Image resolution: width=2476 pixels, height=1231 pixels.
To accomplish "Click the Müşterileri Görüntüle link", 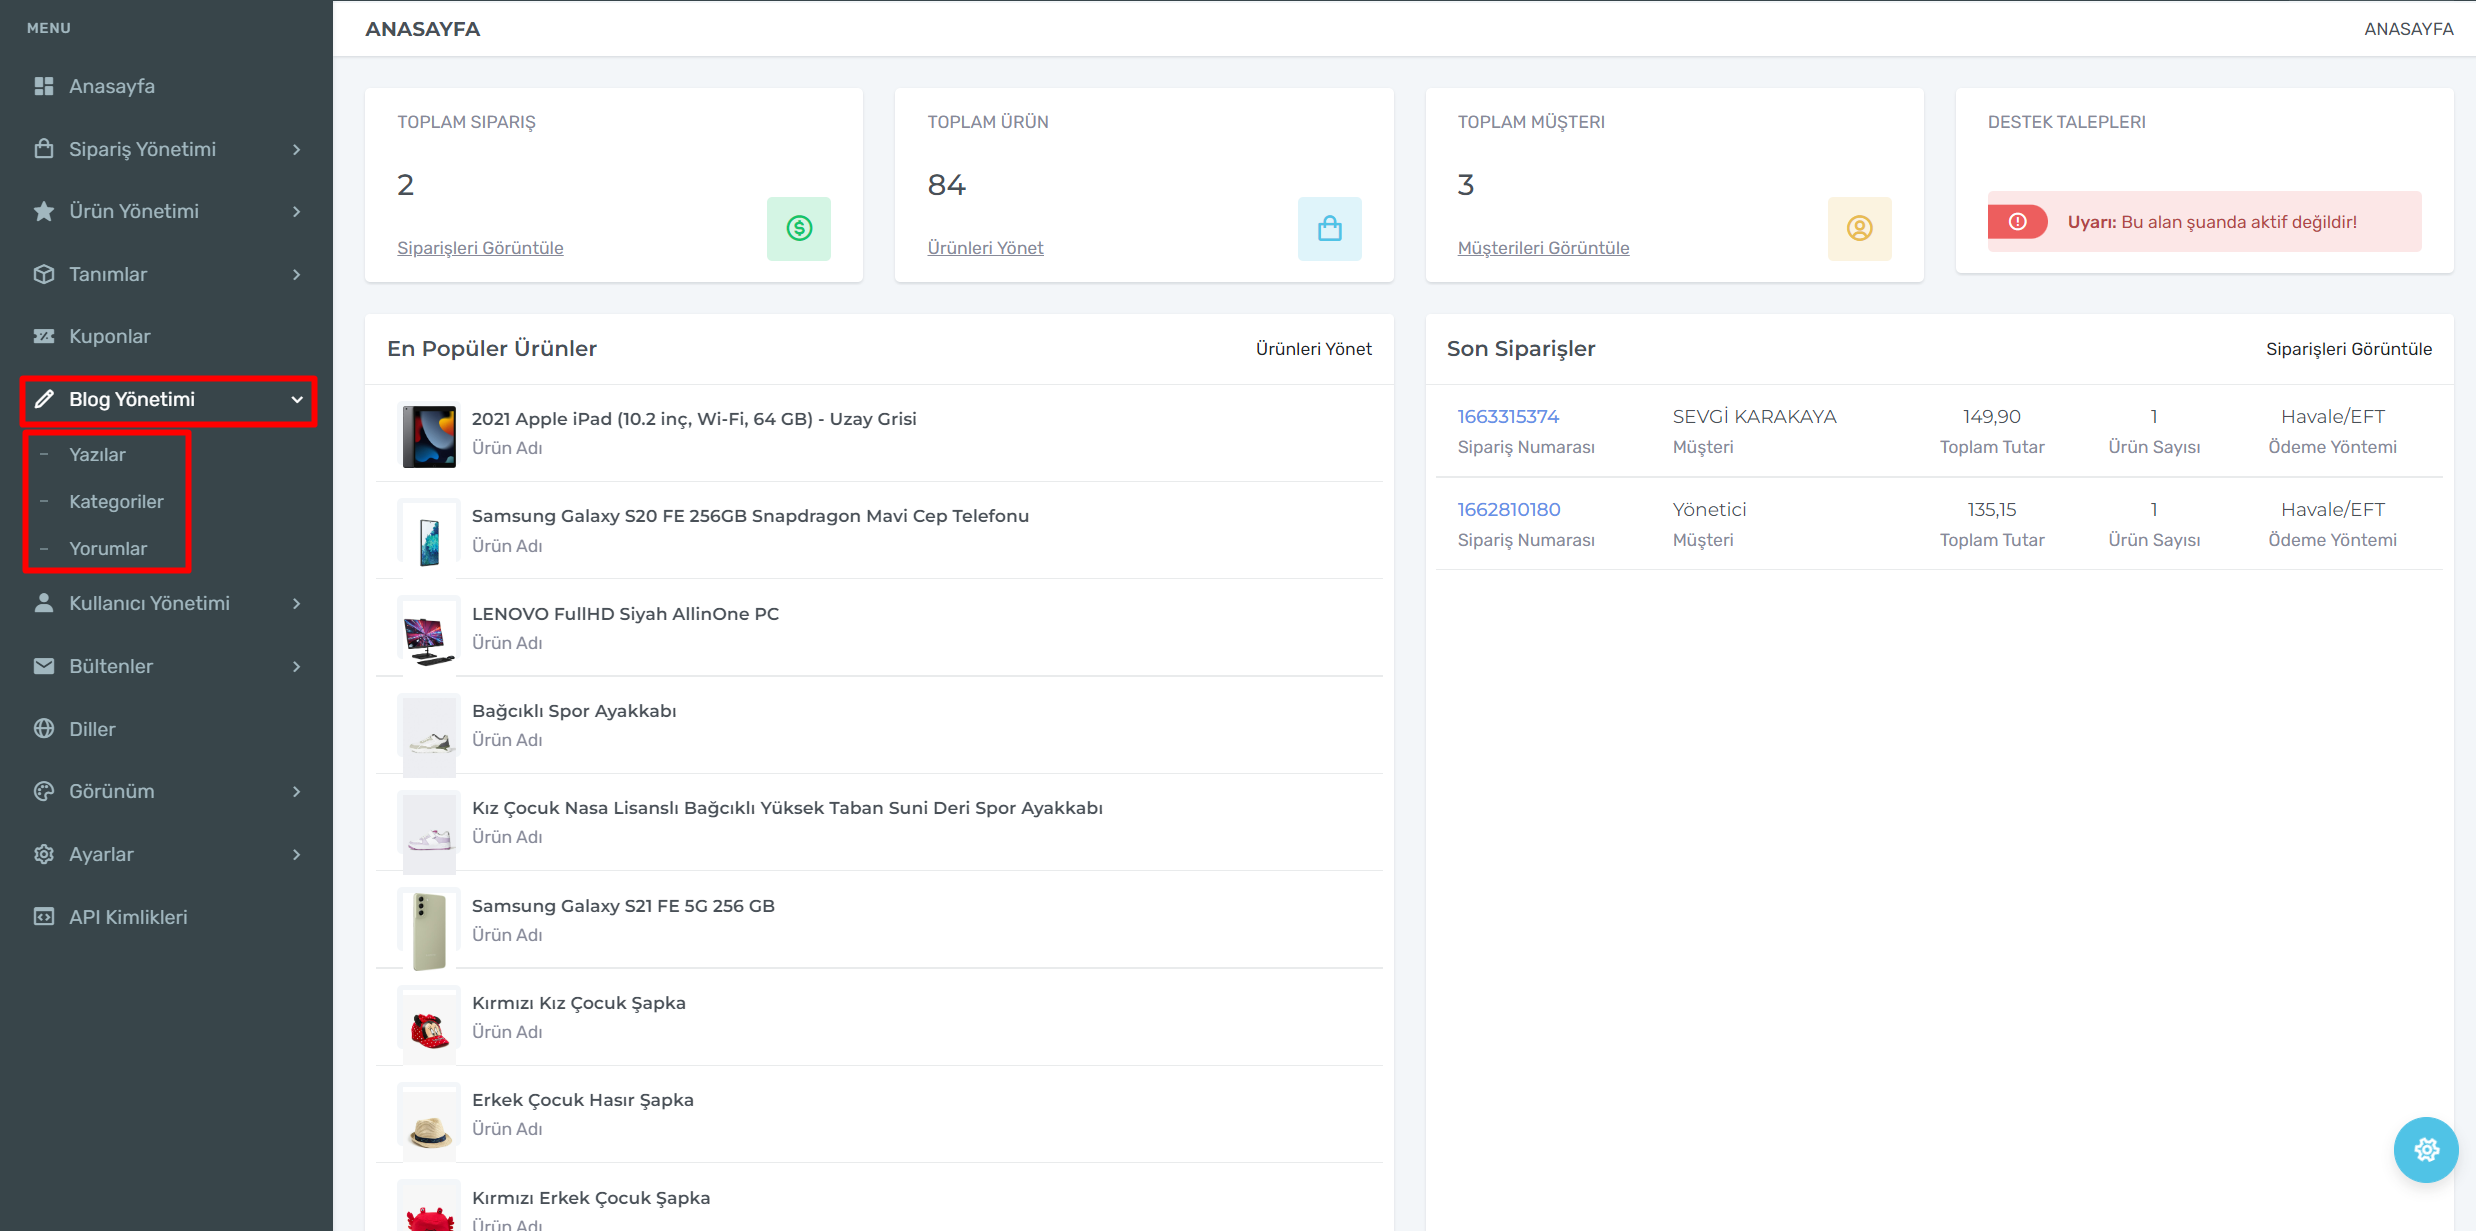I will click(1543, 248).
